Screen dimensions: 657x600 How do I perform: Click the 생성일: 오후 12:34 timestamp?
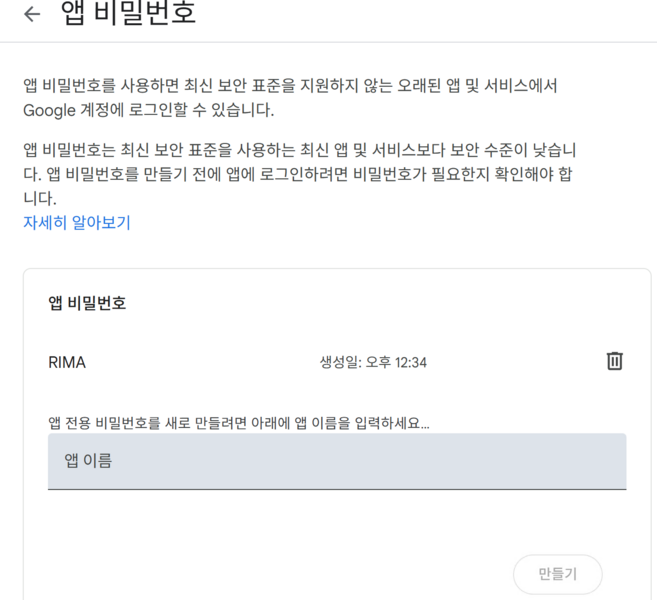pyautogui.click(x=373, y=362)
